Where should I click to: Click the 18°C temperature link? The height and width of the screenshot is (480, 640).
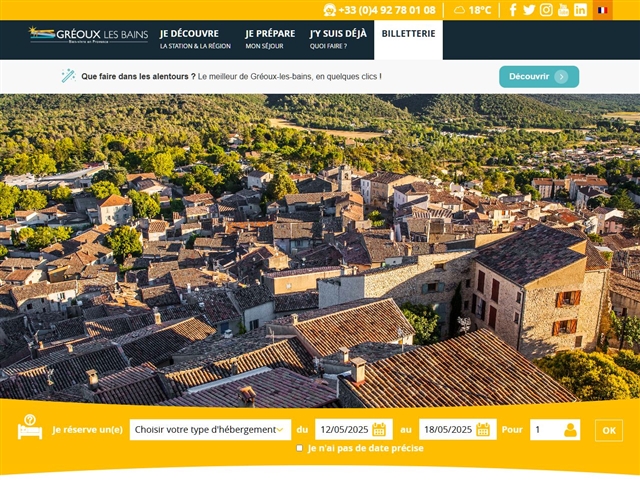(x=480, y=10)
